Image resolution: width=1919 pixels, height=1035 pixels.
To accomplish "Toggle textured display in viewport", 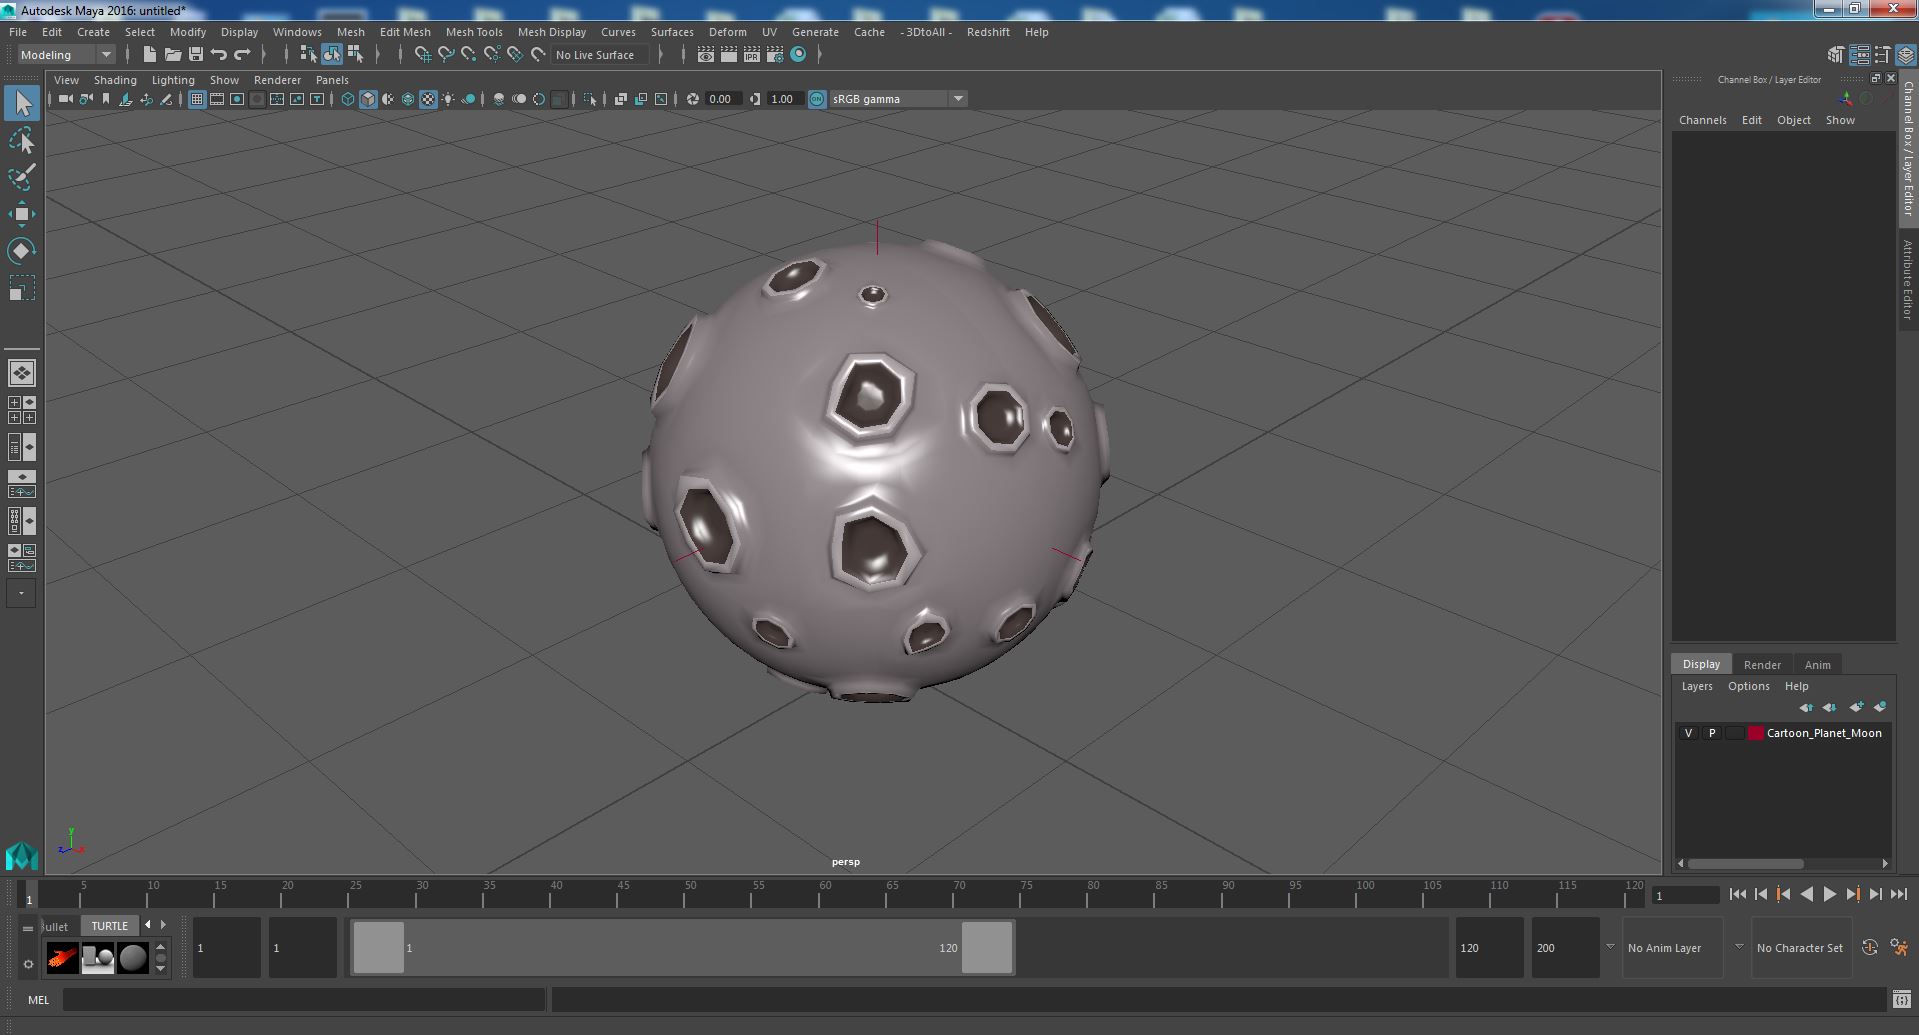I will pos(428,99).
